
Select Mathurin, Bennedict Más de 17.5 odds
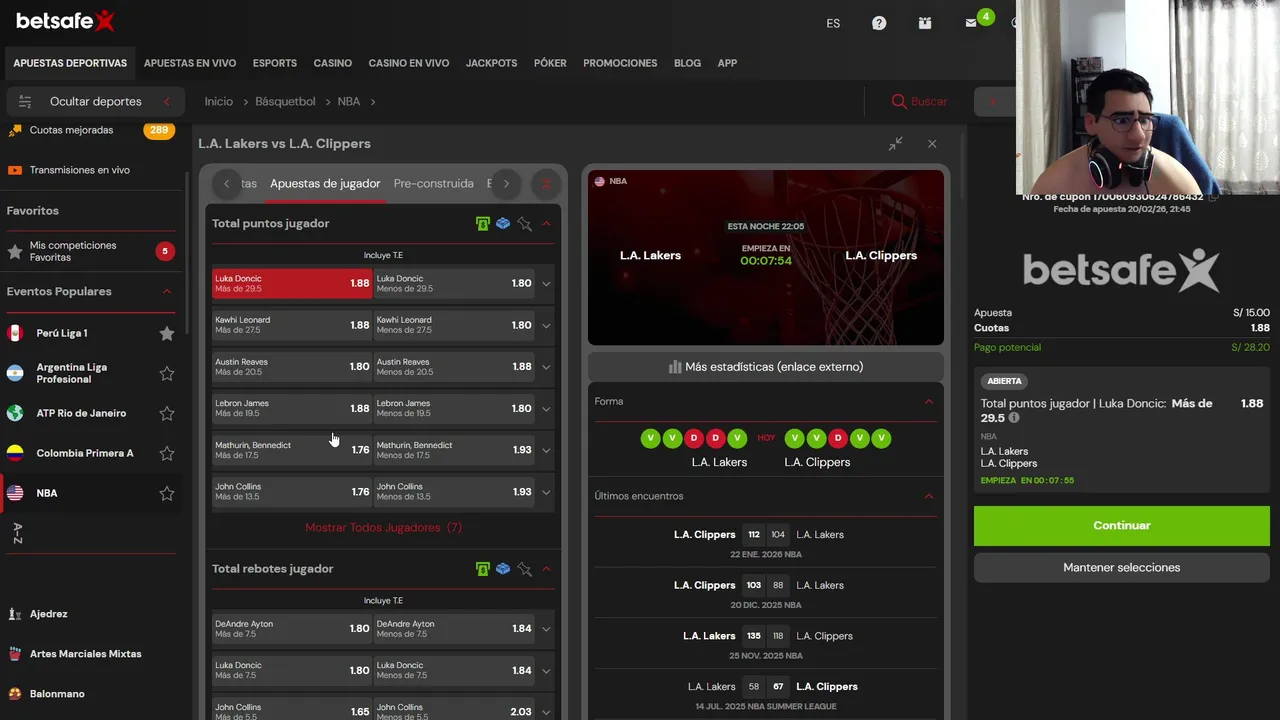(x=292, y=450)
